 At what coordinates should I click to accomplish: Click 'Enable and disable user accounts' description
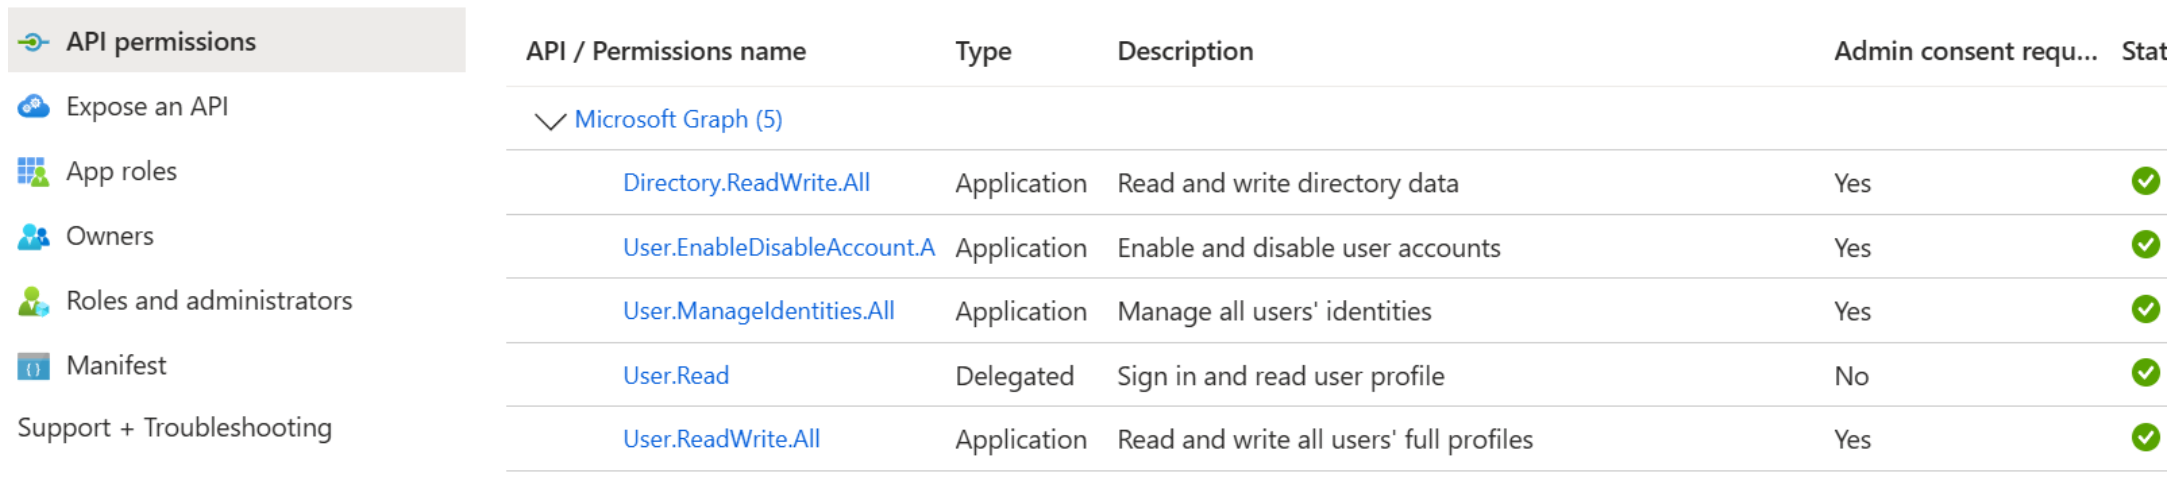(x=1309, y=247)
